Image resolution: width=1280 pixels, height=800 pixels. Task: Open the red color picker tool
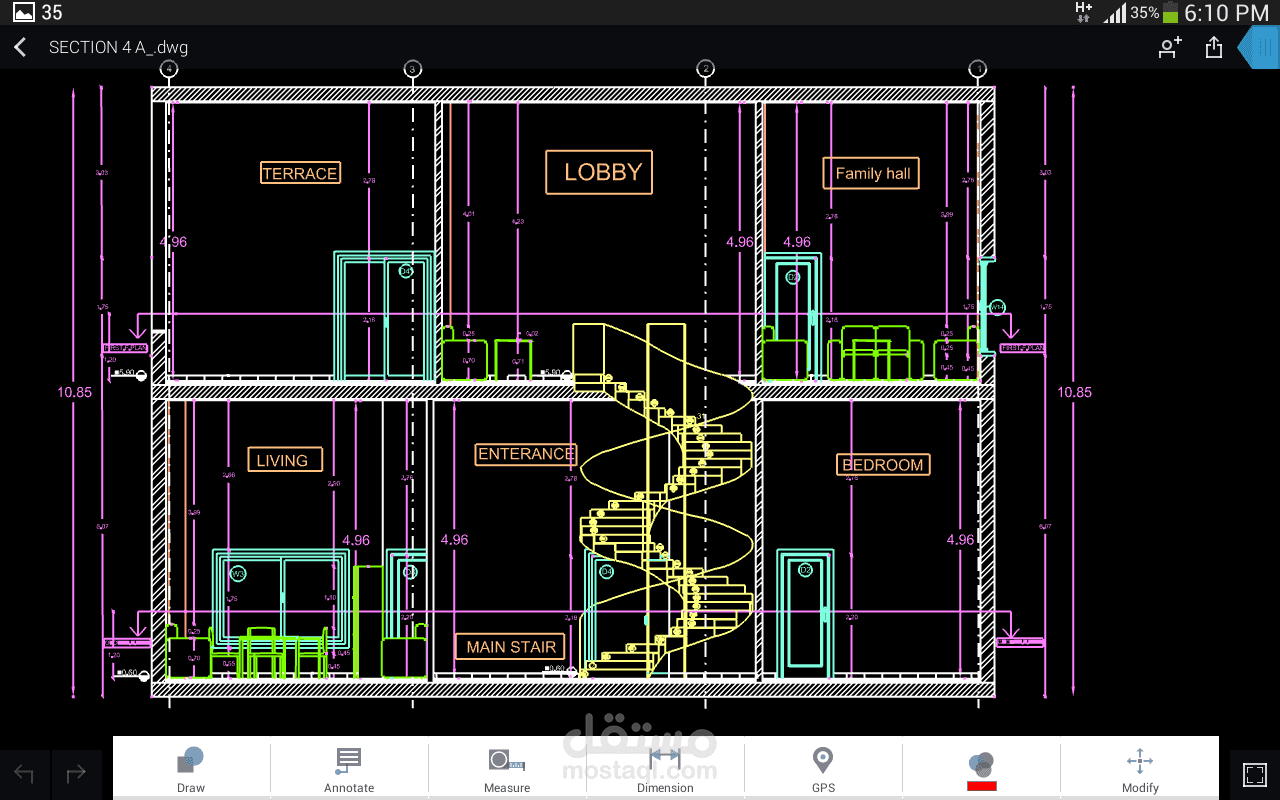pyautogui.click(x=981, y=771)
